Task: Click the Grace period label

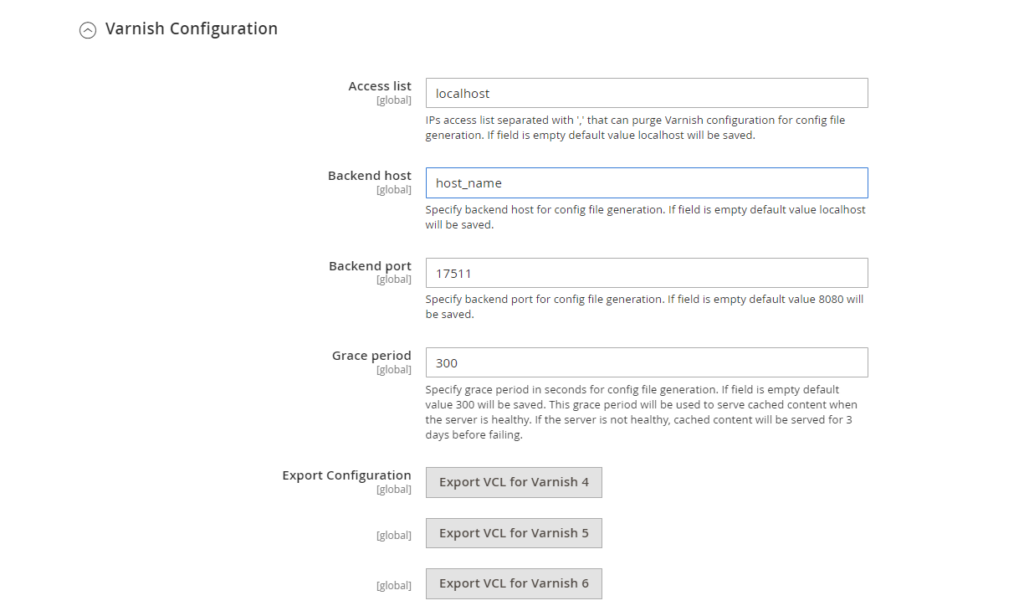Action: (x=371, y=355)
